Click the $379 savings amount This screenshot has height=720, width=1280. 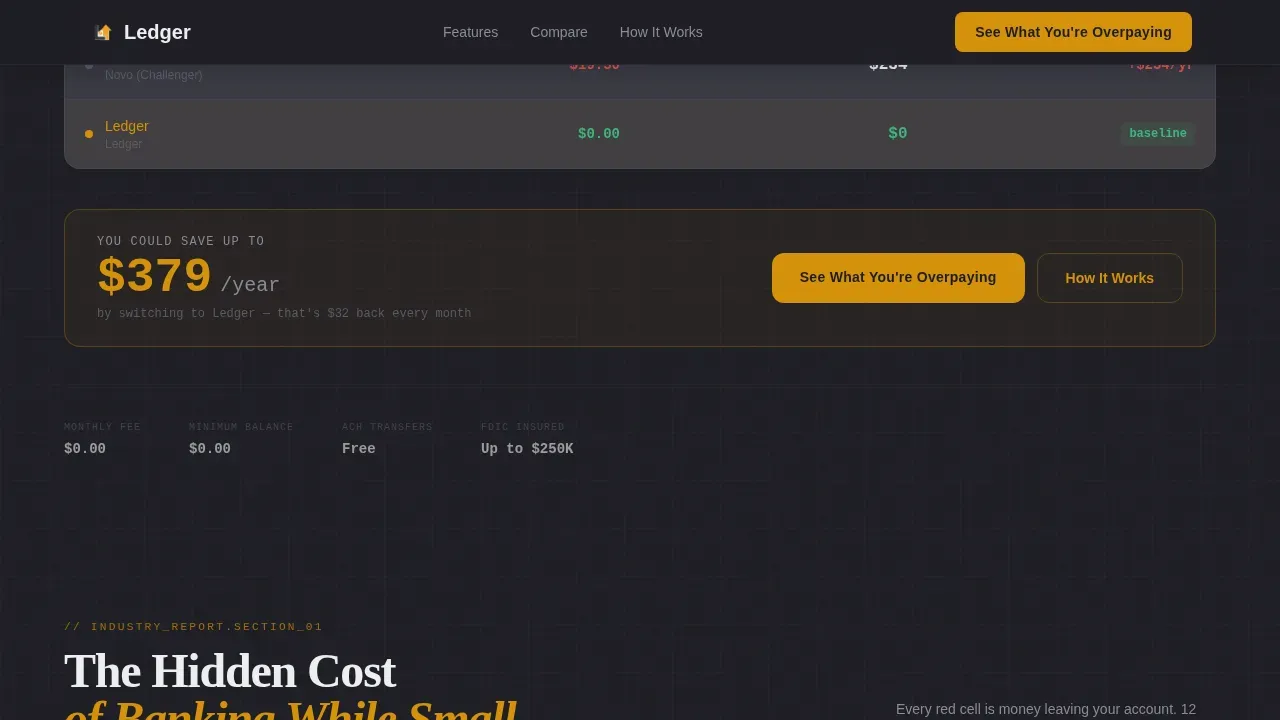click(154, 277)
